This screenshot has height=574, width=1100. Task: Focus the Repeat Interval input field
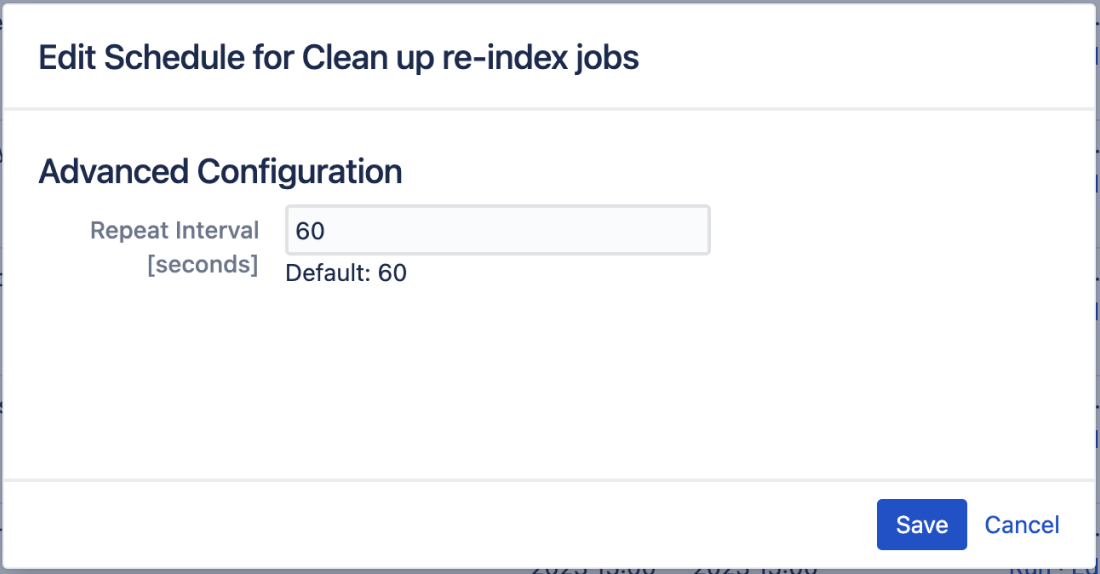[497, 231]
